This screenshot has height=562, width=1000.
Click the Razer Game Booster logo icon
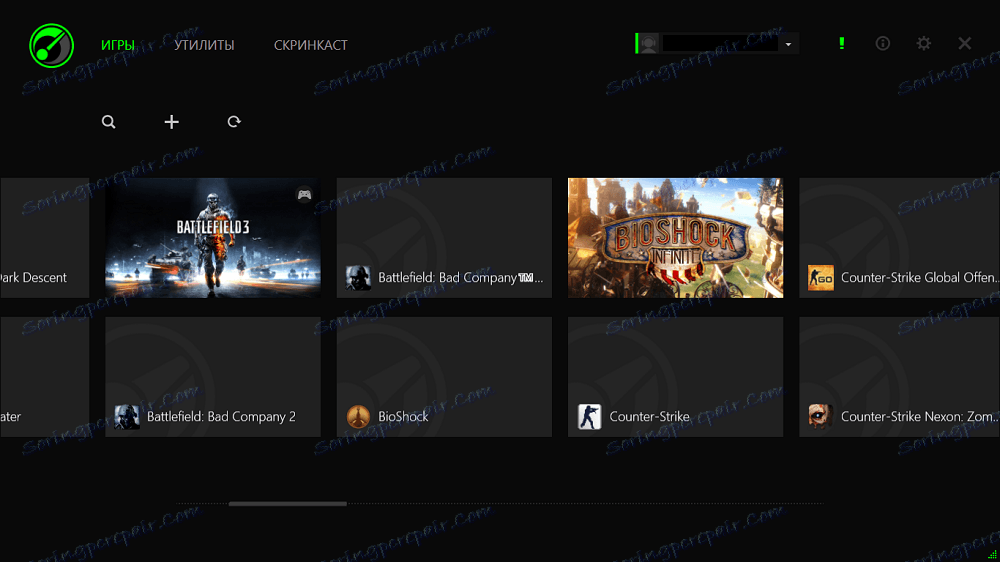[52, 45]
